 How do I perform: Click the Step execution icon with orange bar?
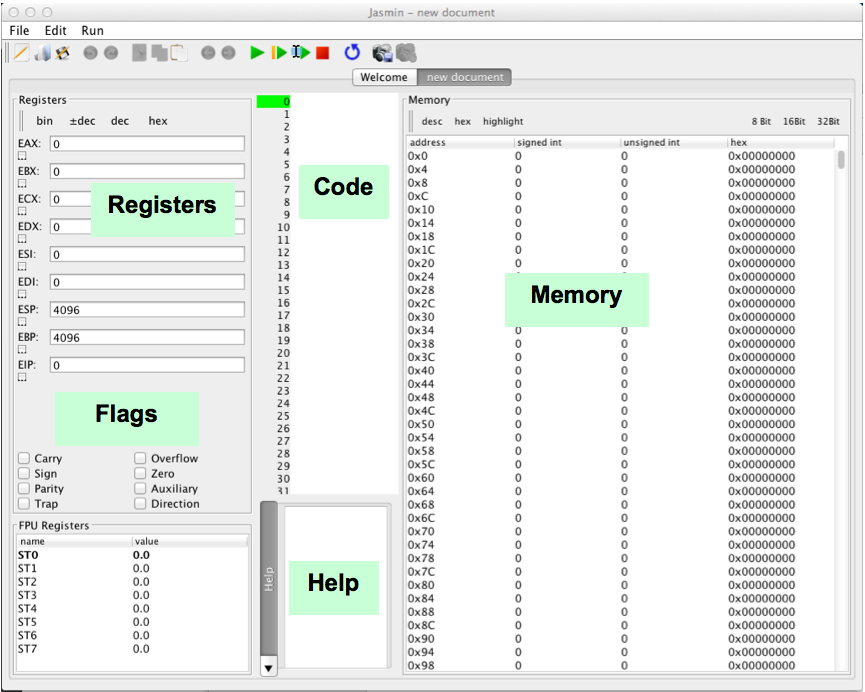click(279, 52)
